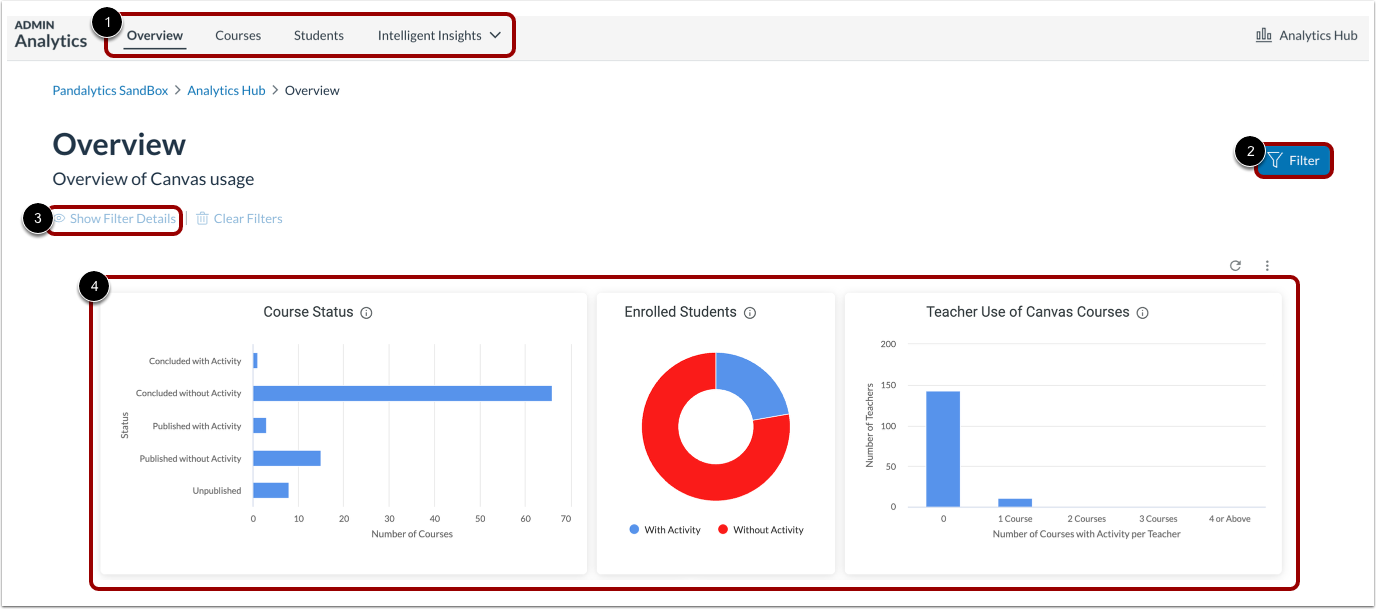Toggle the With Activity legend item

tap(671, 529)
